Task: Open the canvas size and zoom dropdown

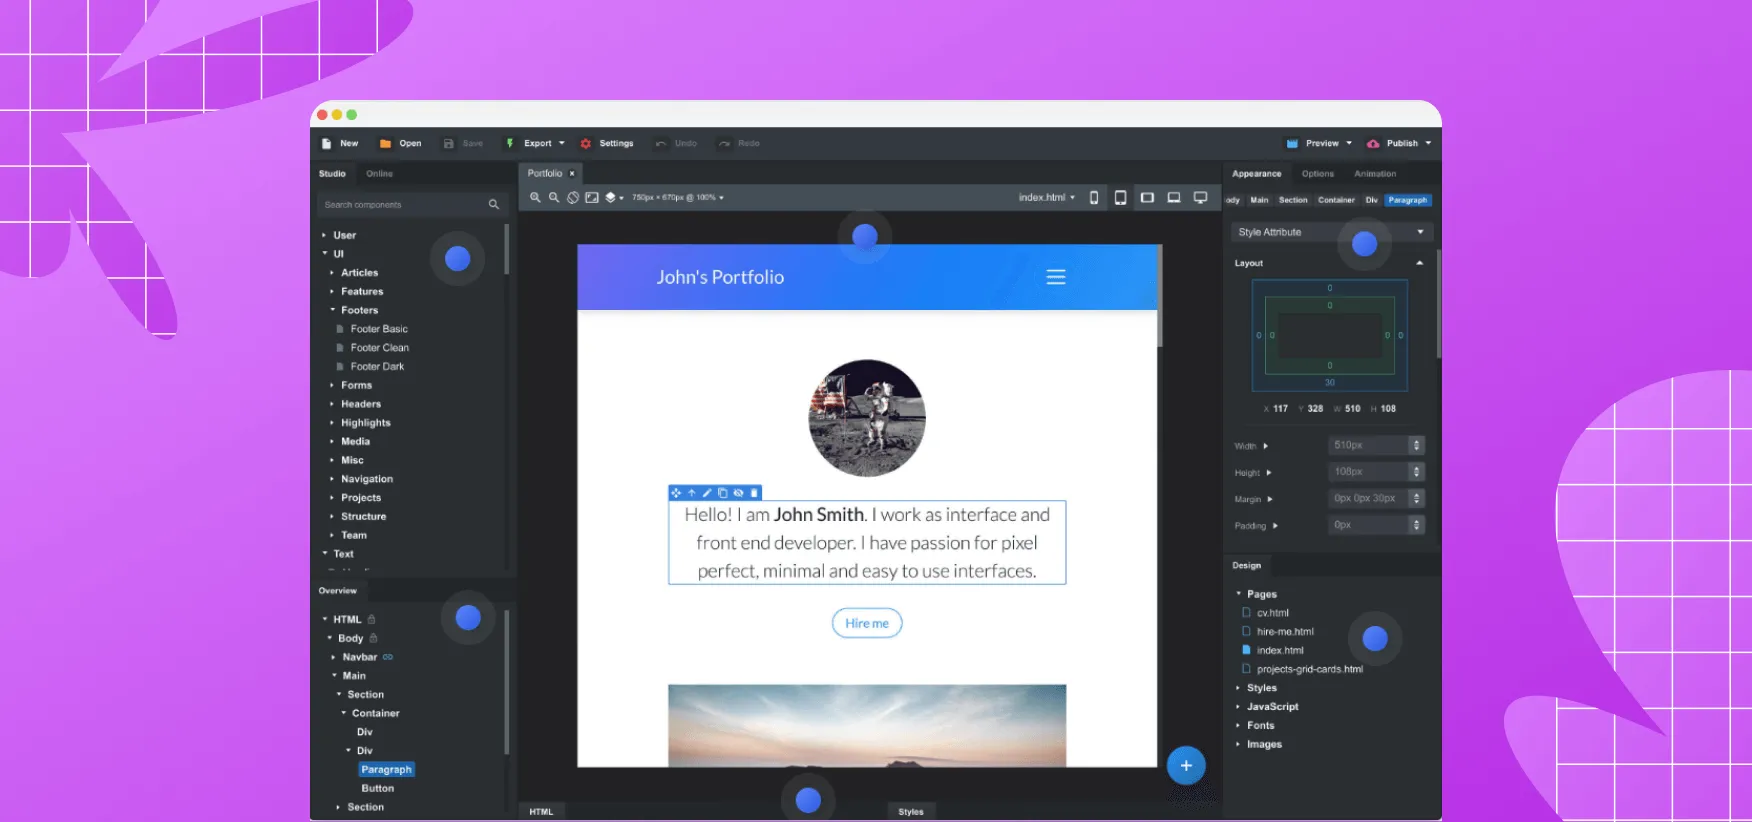Action: (678, 198)
